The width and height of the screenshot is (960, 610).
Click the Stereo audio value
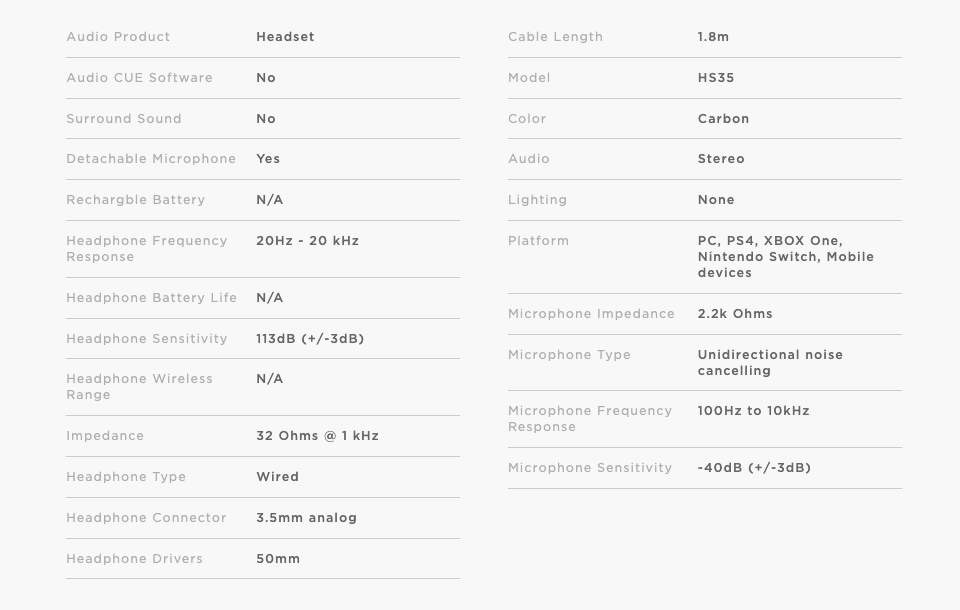click(x=721, y=159)
